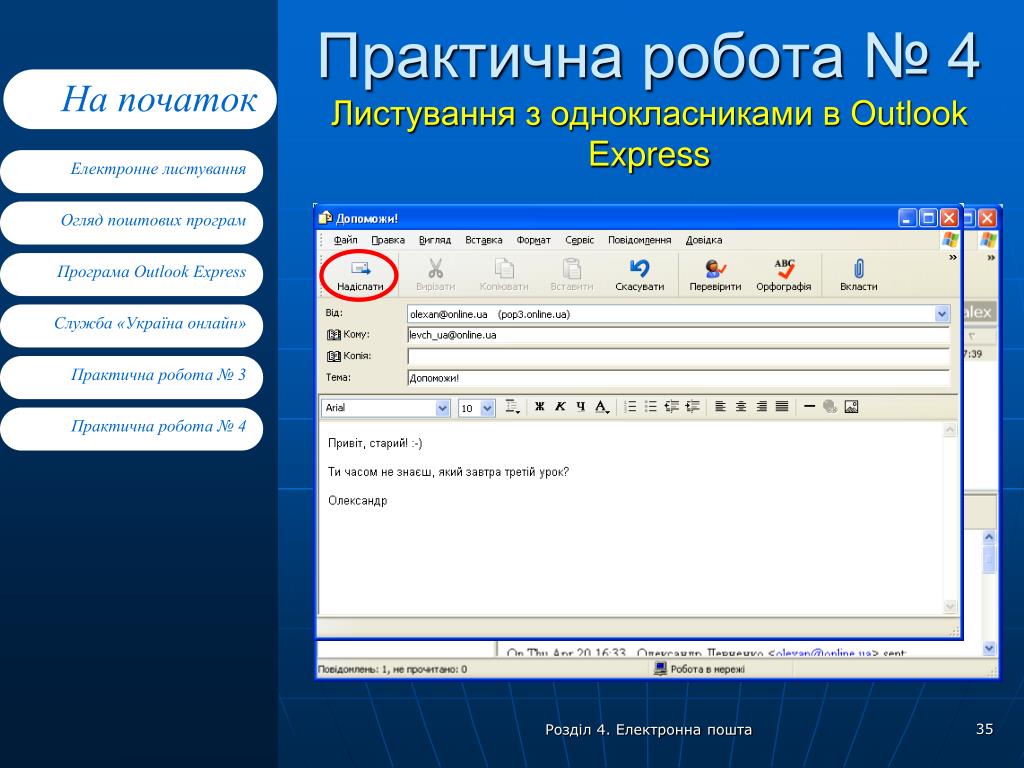Decrease paragraph indent

tap(671, 407)
